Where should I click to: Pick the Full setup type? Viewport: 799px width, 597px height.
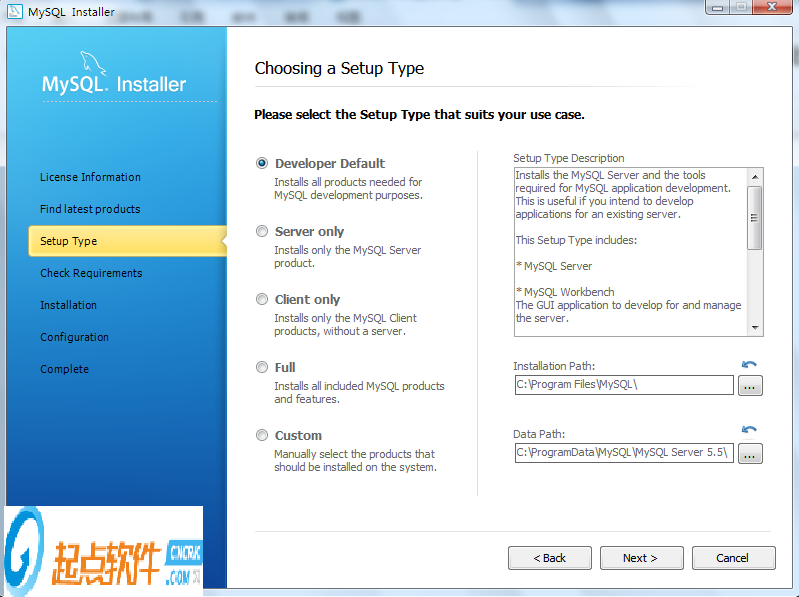(262, 367)
